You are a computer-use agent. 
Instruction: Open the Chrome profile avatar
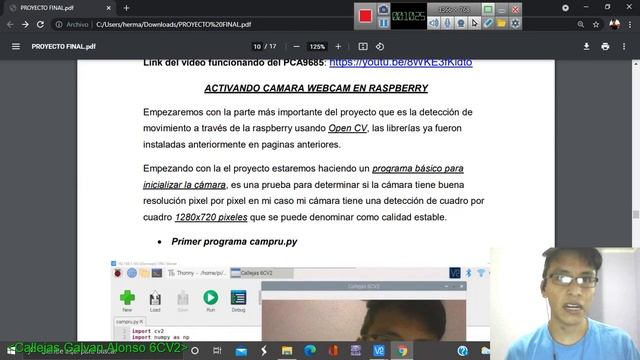click(x=614, y=24)
